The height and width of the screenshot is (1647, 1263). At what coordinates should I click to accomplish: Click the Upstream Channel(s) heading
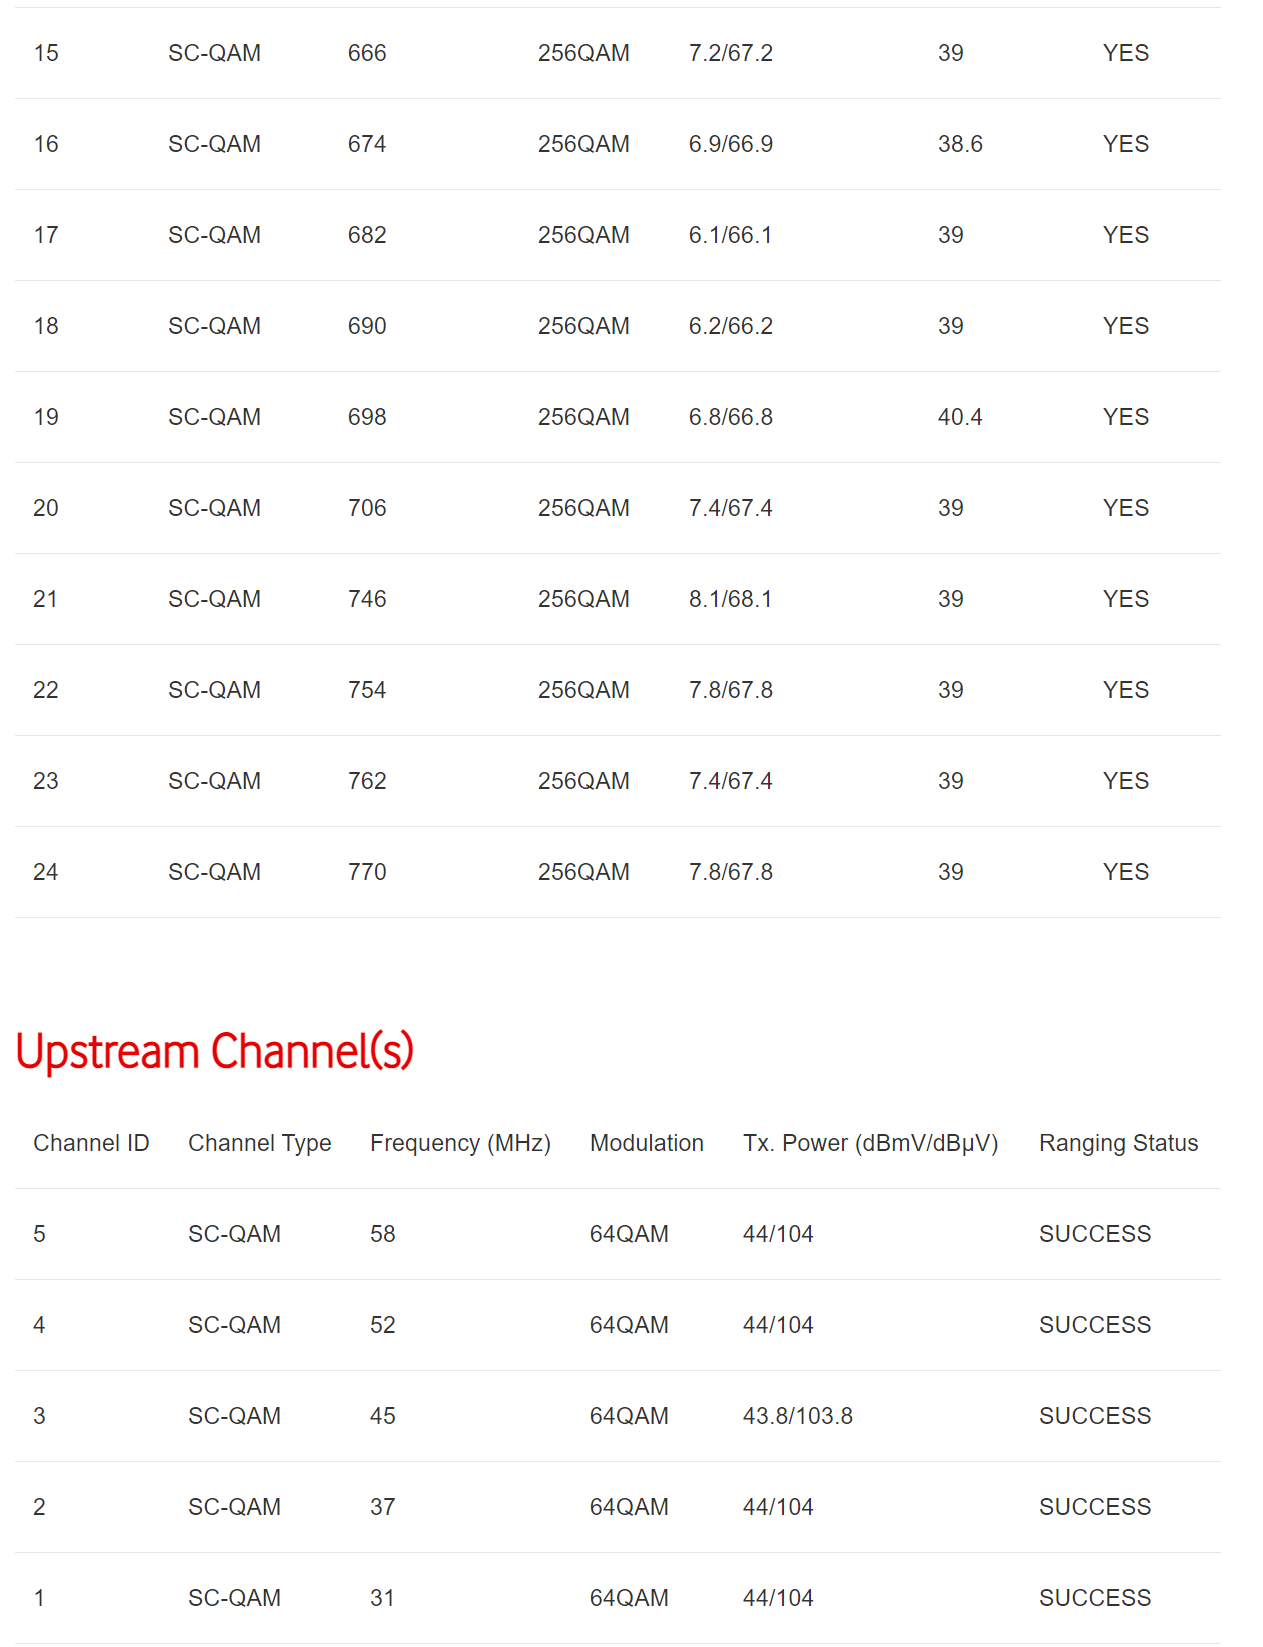pos(214,1051)
